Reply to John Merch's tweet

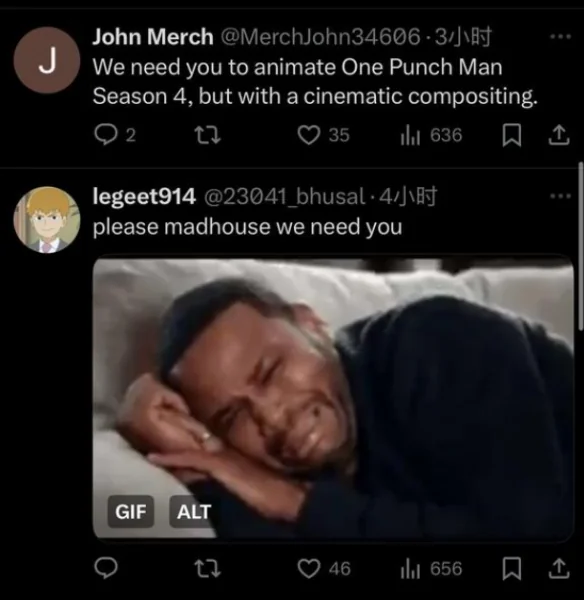[x=114, y=135]
